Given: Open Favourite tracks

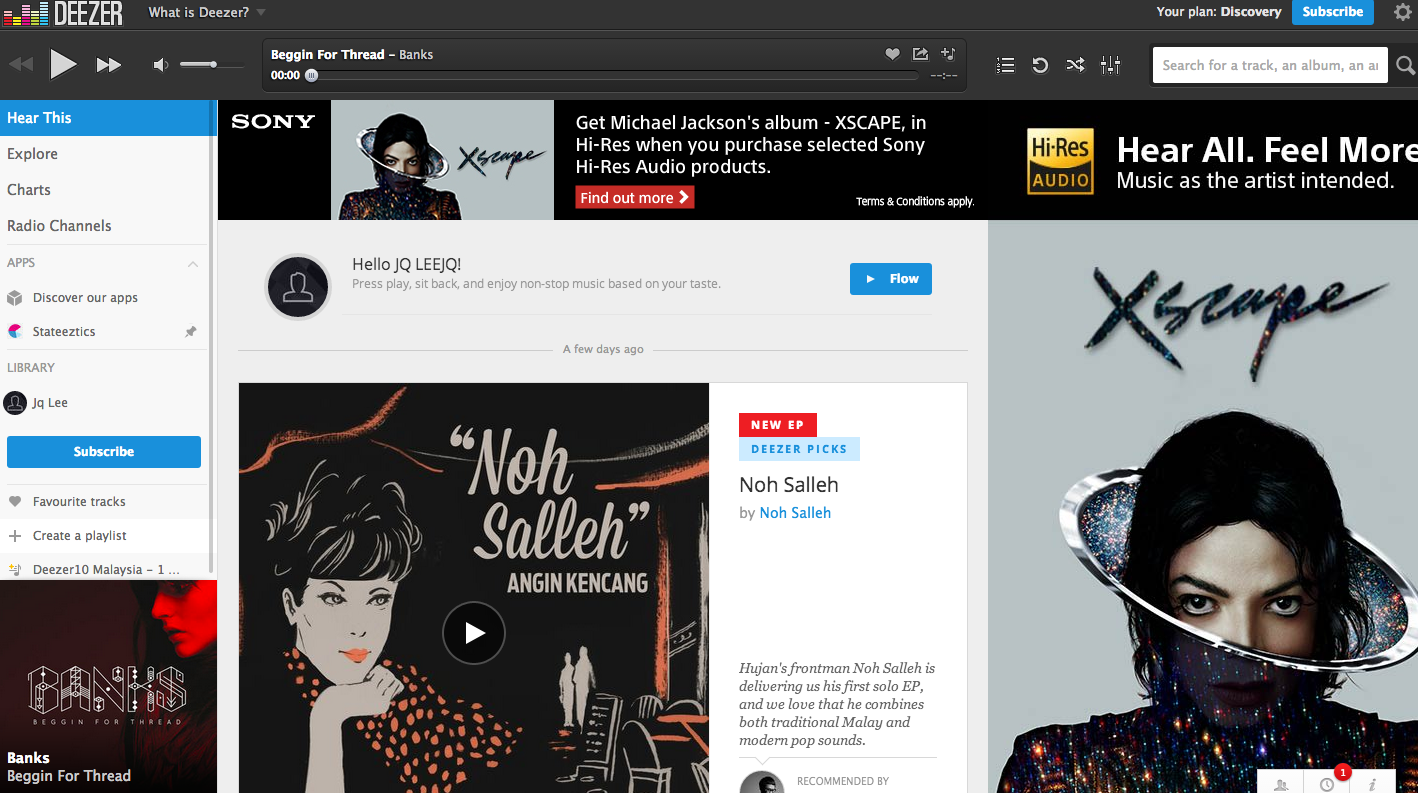Looking at the screenshot, I should [79, 502].
